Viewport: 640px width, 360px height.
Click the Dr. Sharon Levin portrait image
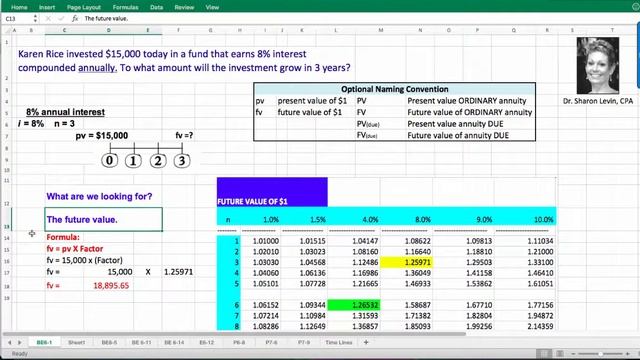click(x=598, y=66)
